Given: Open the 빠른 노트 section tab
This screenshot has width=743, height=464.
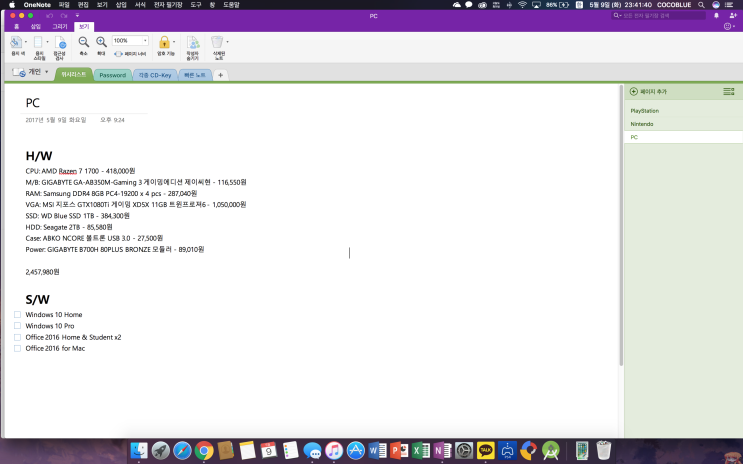Looking at the screenshot, I should 195,75.
